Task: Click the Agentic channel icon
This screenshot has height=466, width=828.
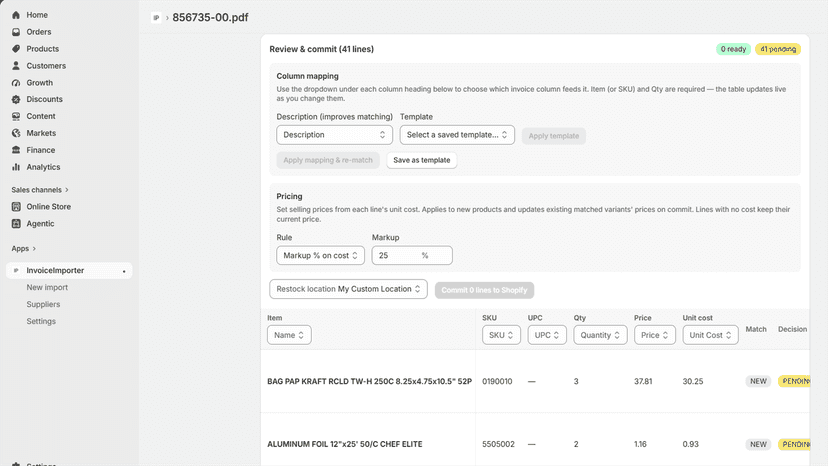Action: (x=16, y=223)
